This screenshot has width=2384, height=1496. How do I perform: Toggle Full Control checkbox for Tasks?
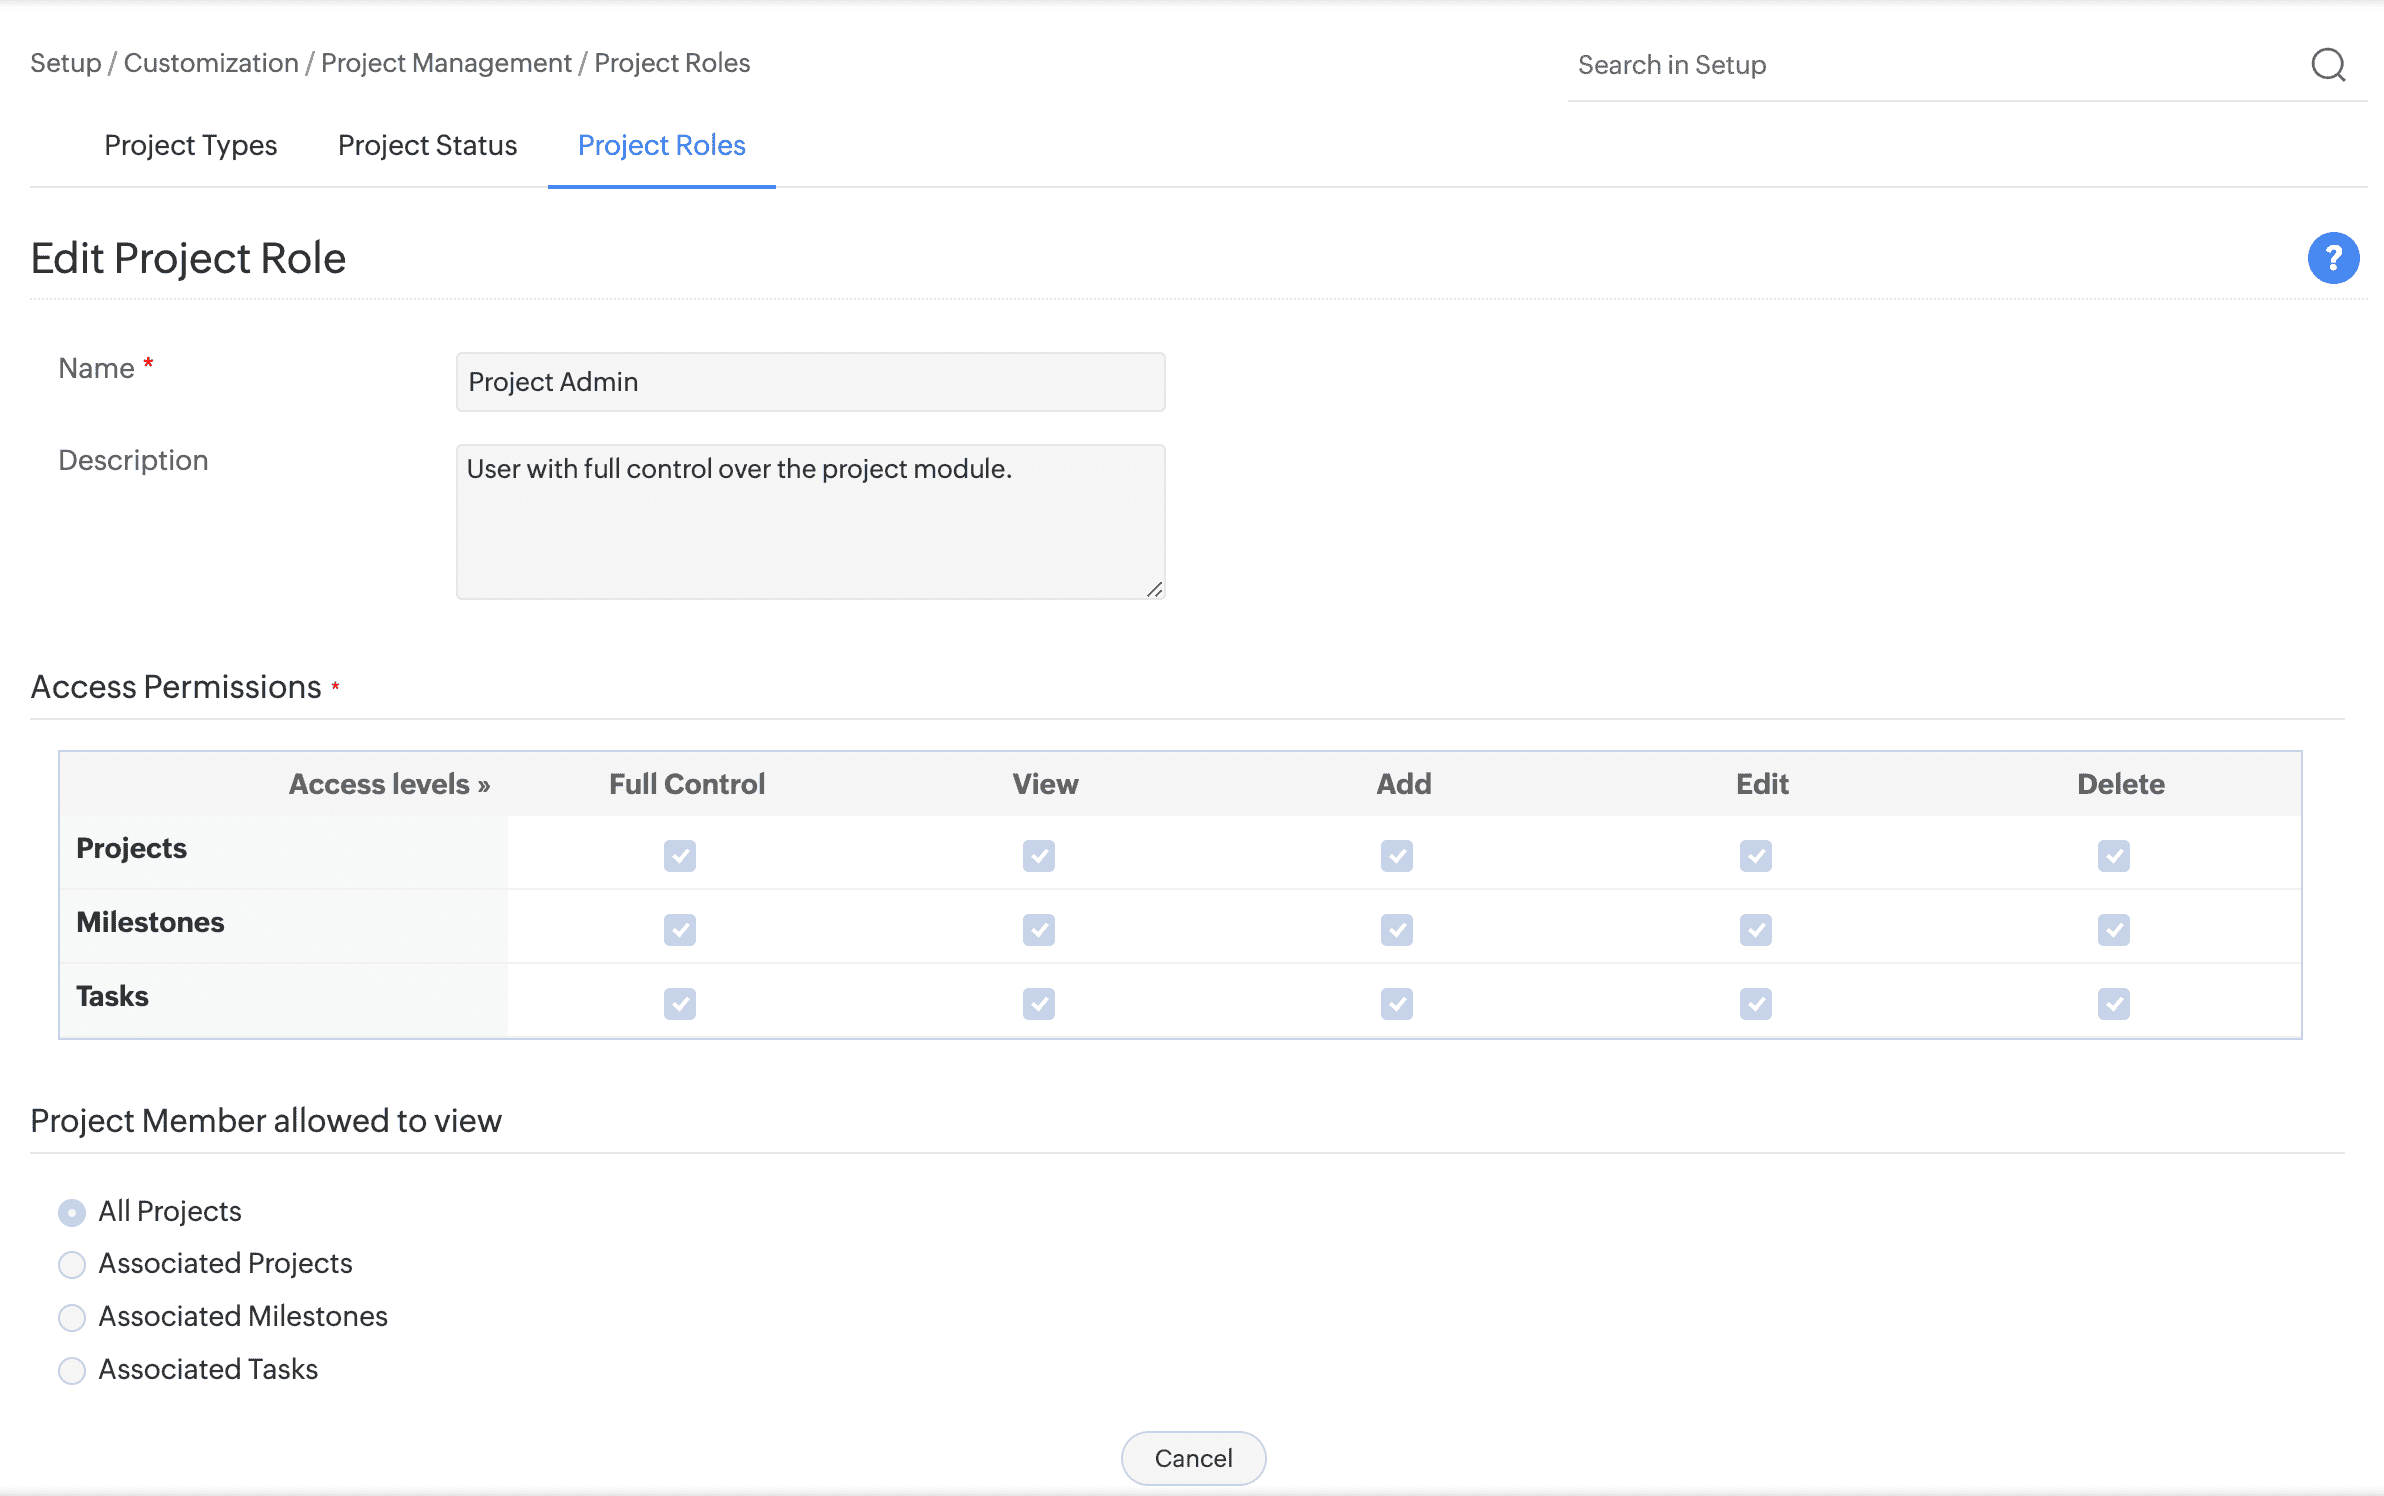(680, 1004)
